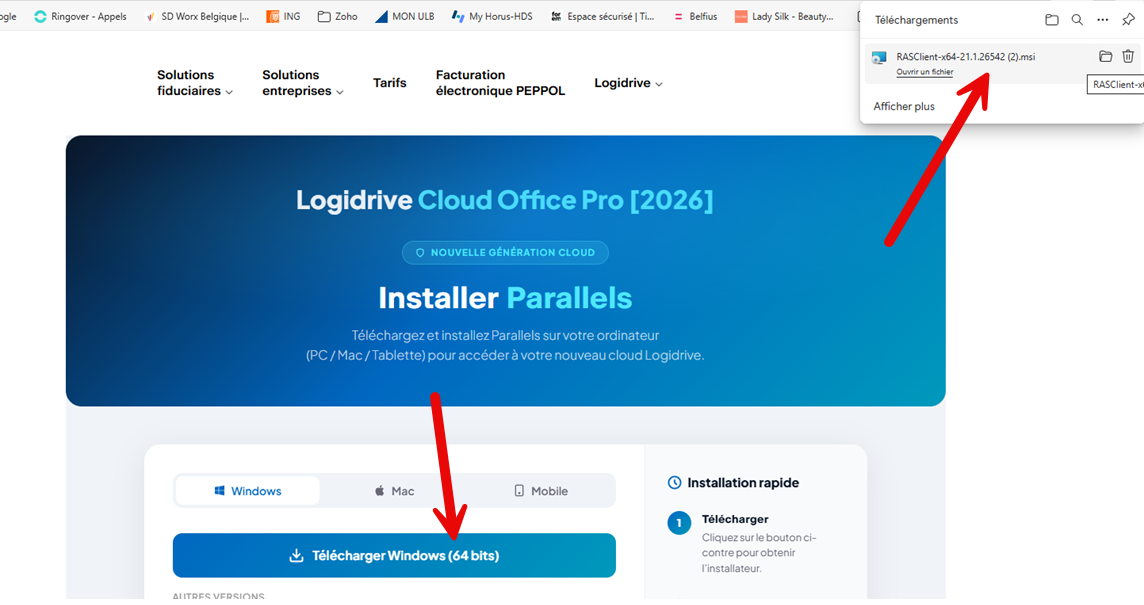Viewport: 1144px width, 605px height.
Task: Click the Installer Parallels heading
Action: point(505,298)
